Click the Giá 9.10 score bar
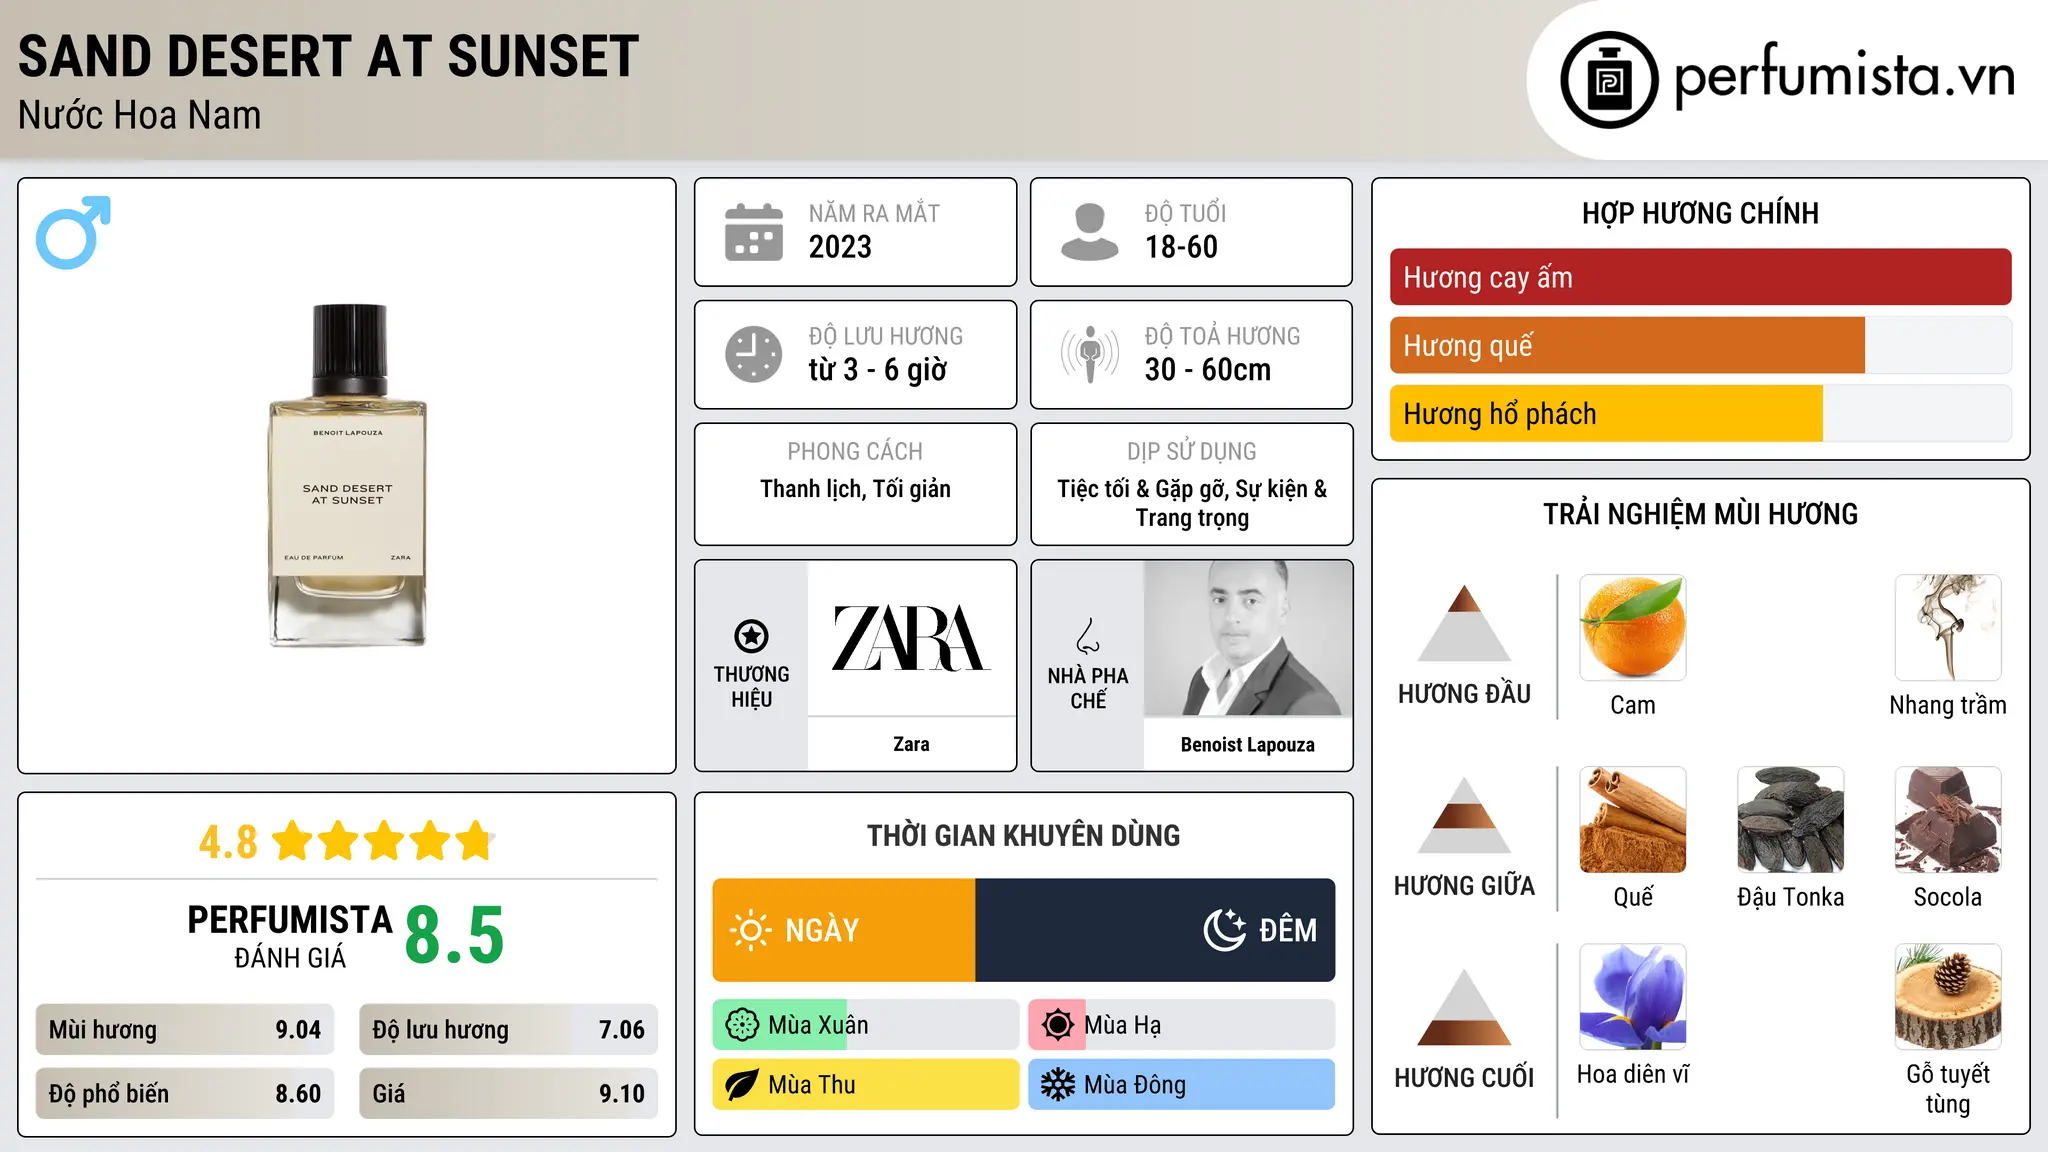The height and width of the screenshot is (1152, 2048). pos(508,1094)
